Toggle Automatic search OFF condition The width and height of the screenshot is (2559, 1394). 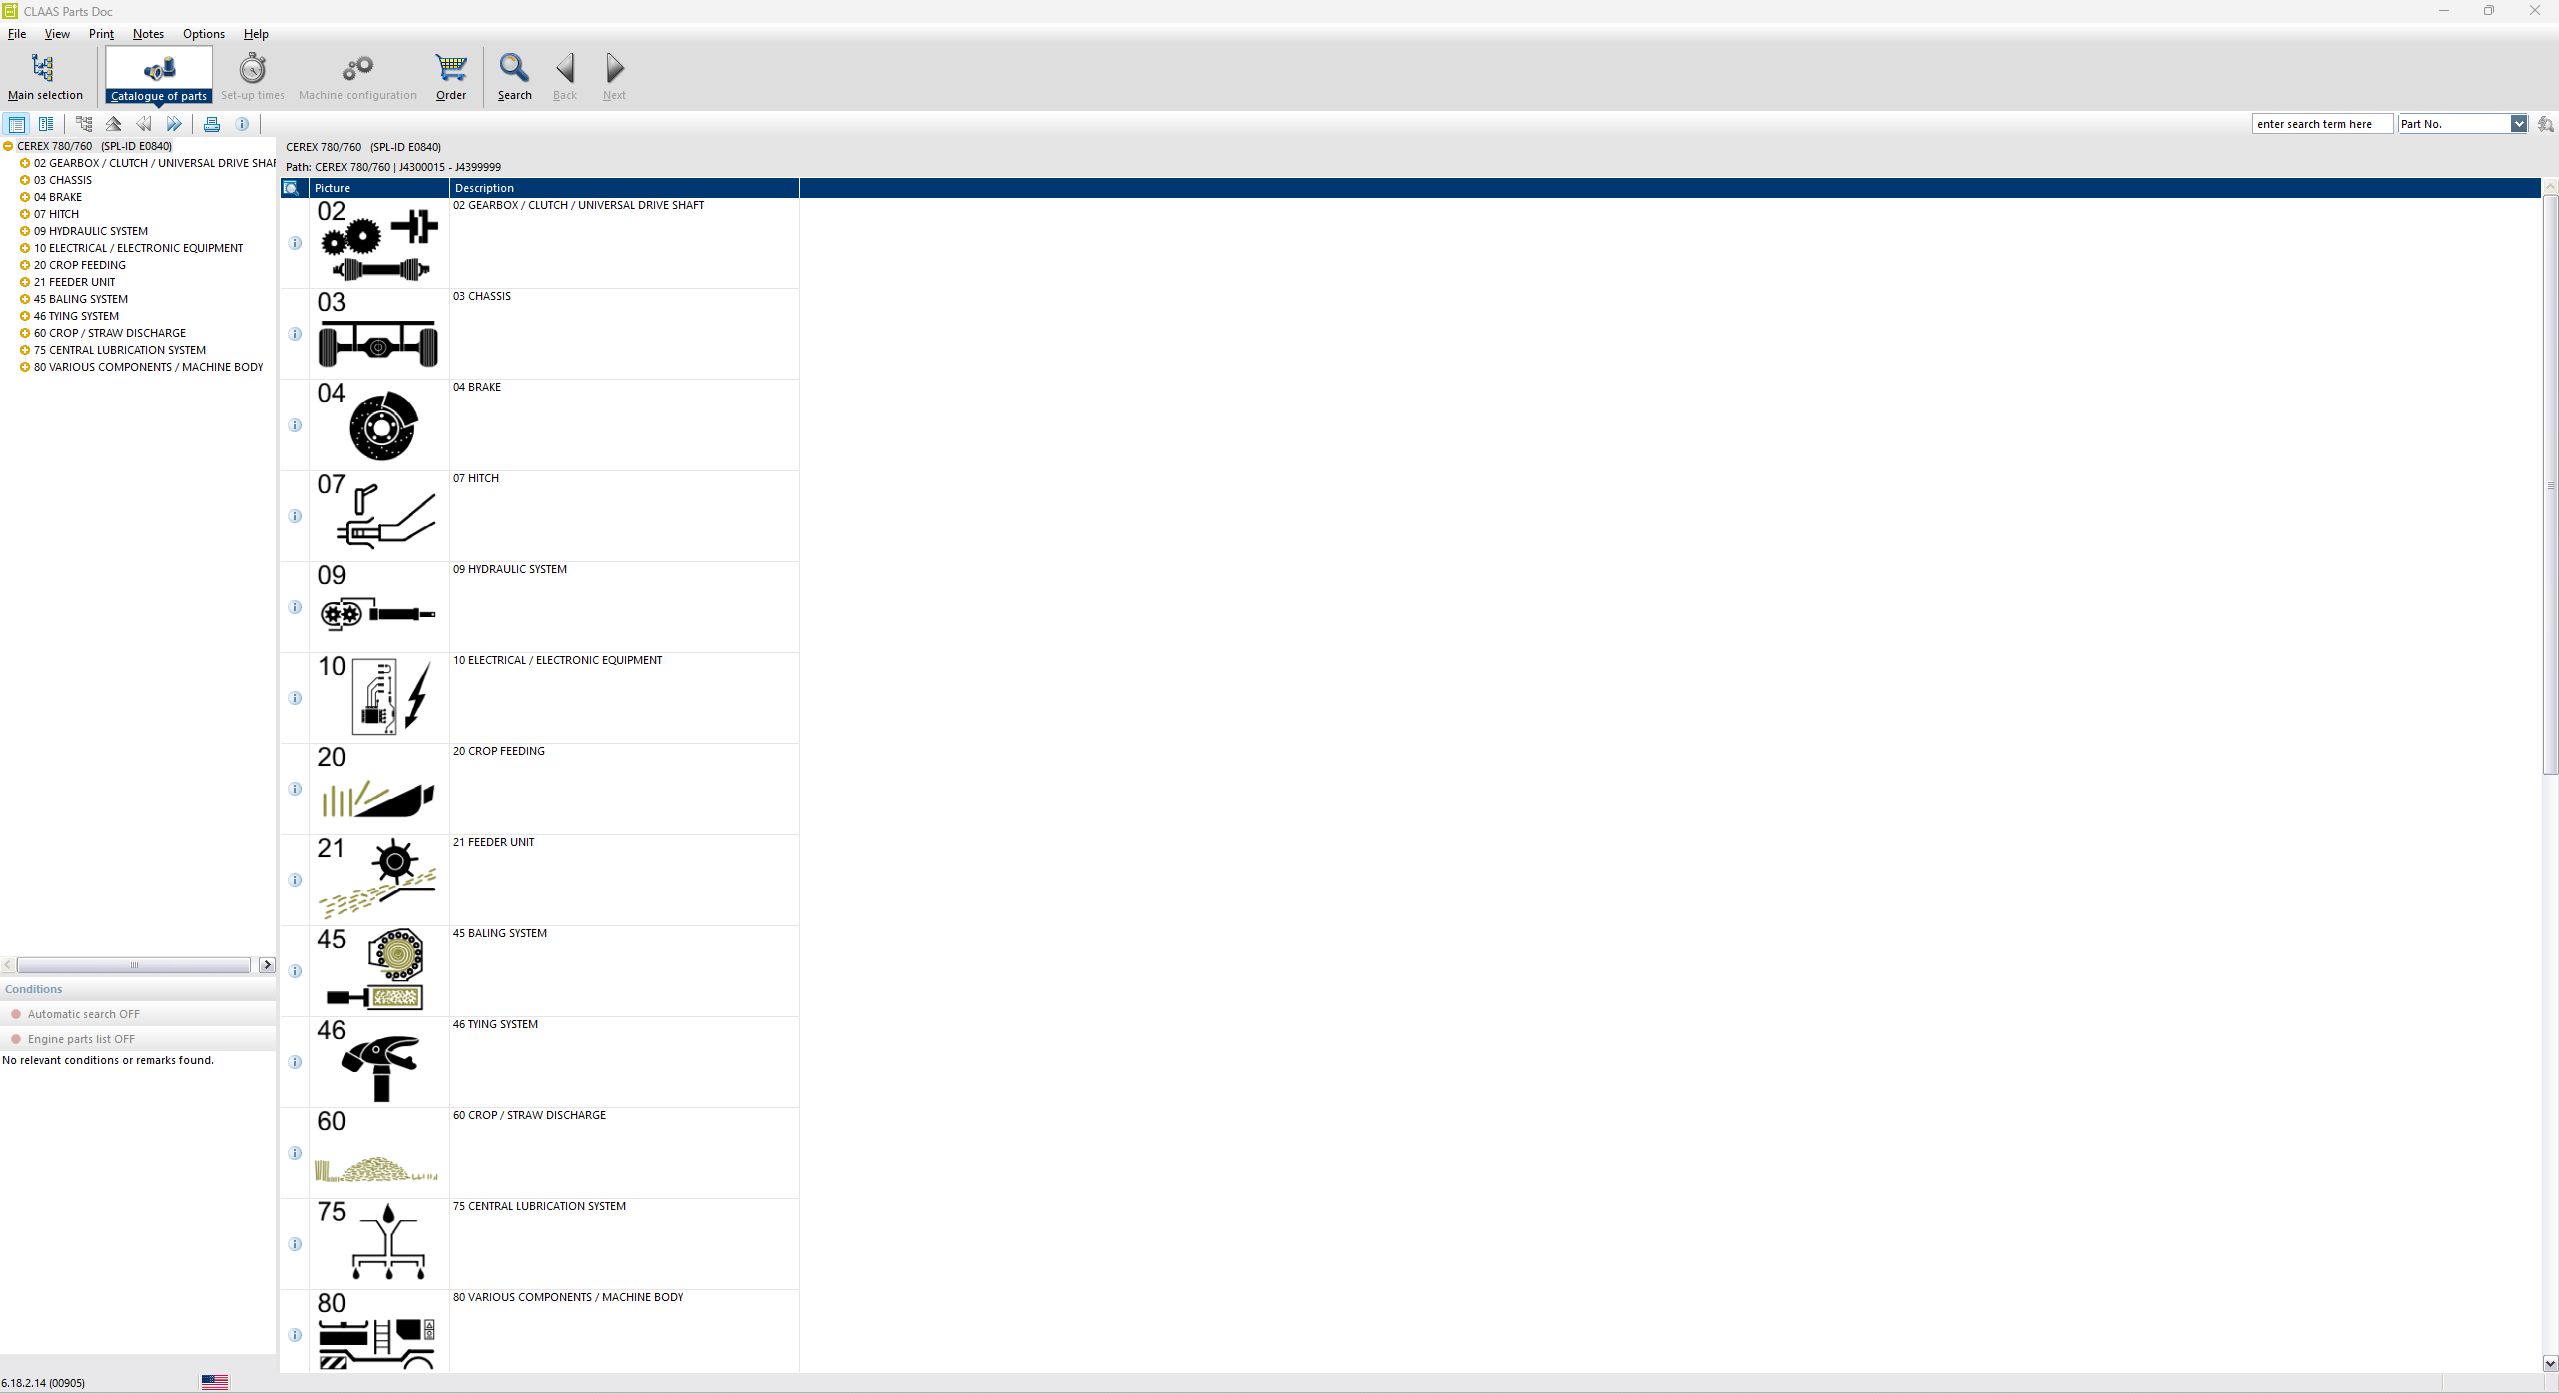coord(83,1014)
